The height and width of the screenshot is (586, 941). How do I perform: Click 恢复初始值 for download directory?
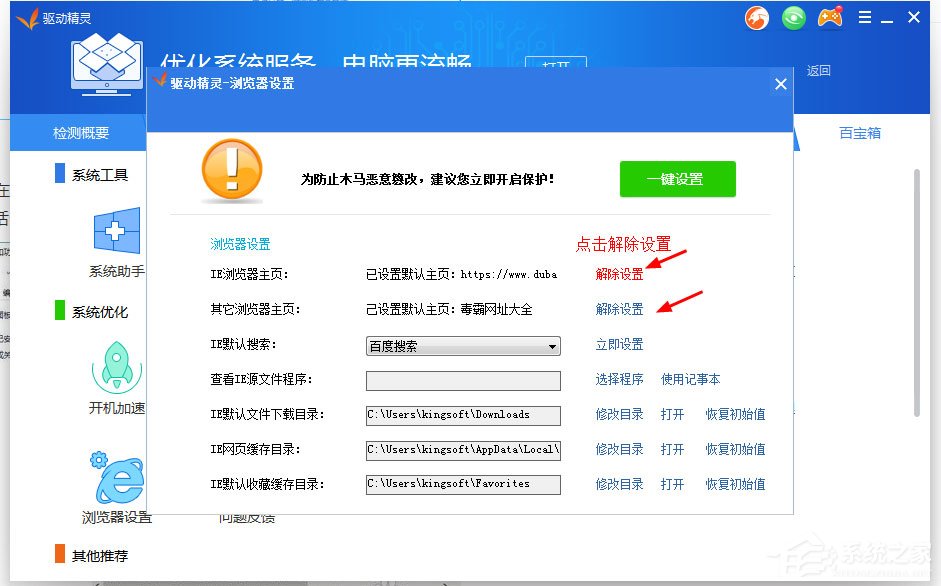click(734, 414)
